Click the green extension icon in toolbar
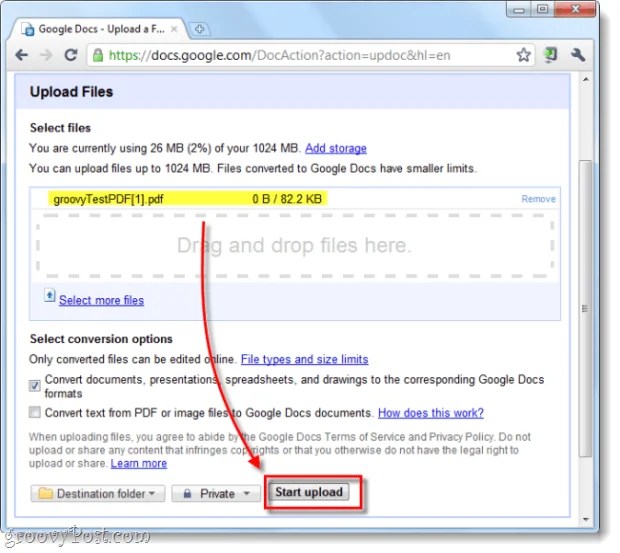Viewport: 620px width, 553px height. point(550,55)
